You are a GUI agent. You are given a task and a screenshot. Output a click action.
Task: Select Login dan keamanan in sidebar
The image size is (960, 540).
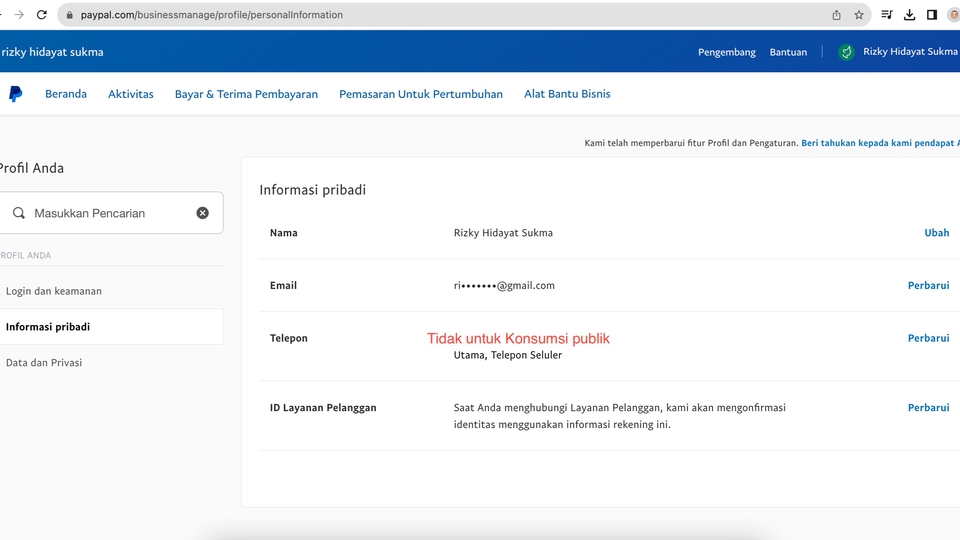tap(54, 291)
